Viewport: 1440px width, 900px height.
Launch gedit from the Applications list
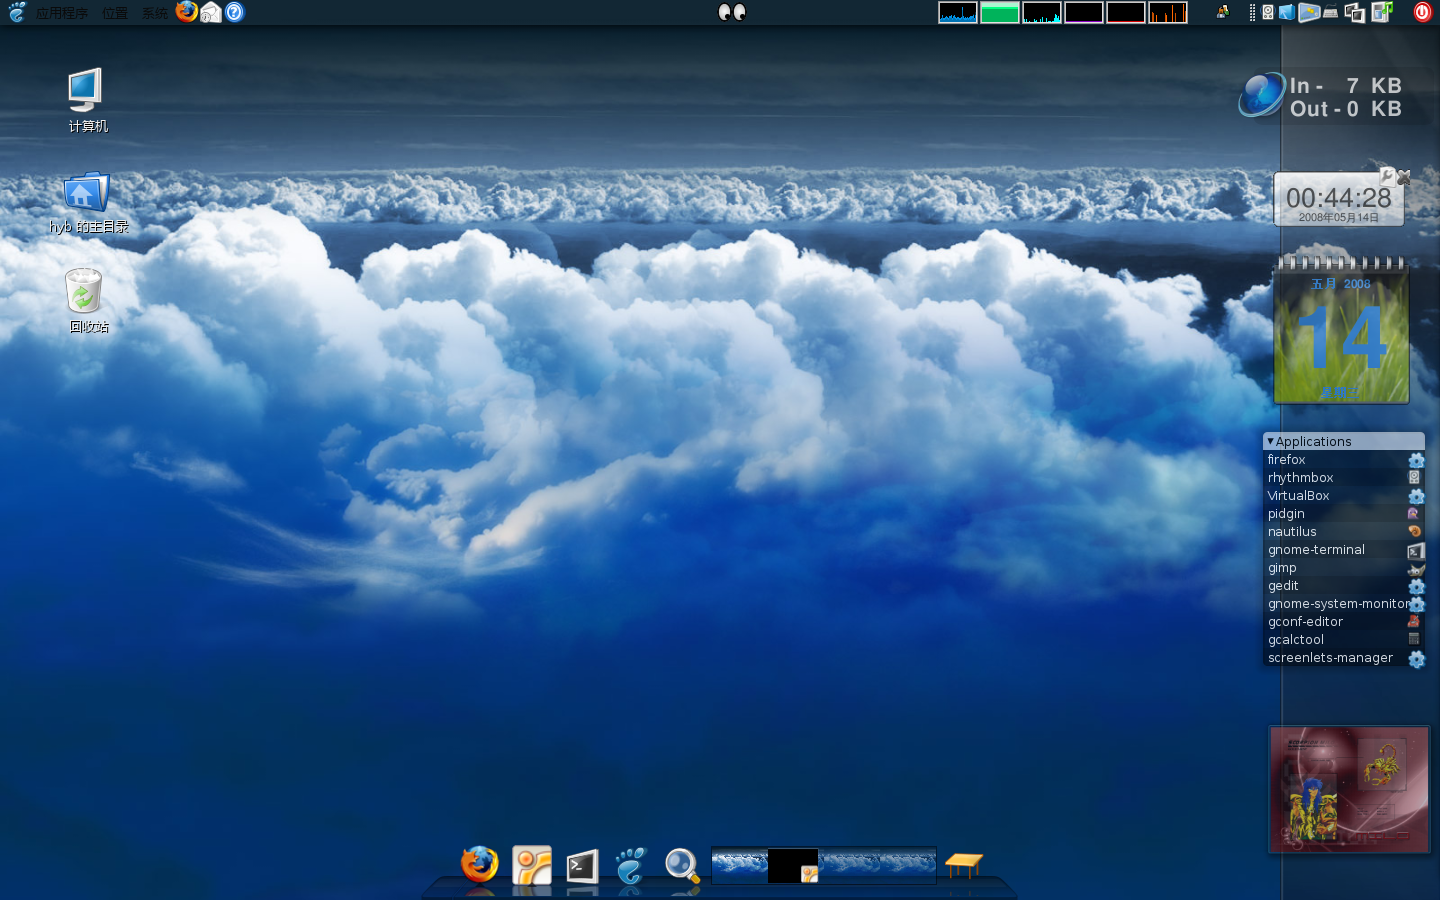[1345, 586]
